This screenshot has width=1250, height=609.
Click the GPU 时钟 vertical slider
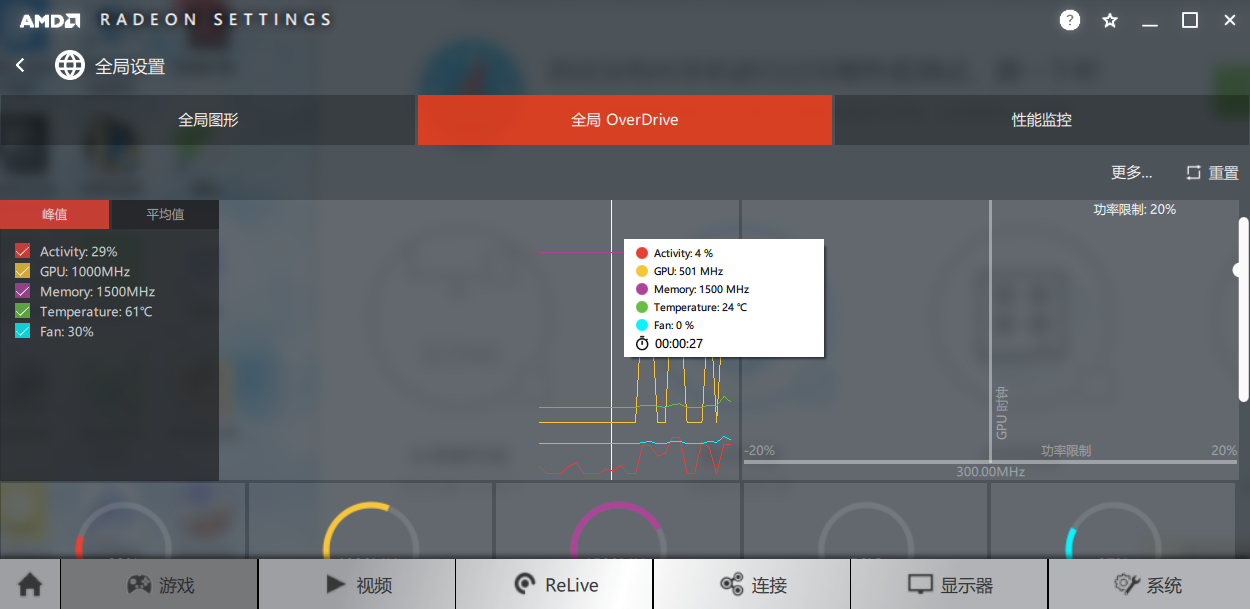point(991,330)
